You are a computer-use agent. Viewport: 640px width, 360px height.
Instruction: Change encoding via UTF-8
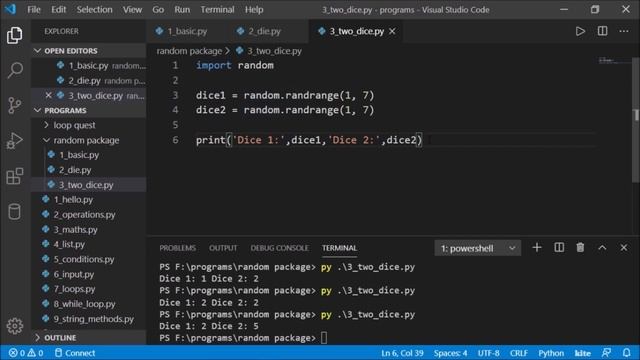click(x=488, y=353)
